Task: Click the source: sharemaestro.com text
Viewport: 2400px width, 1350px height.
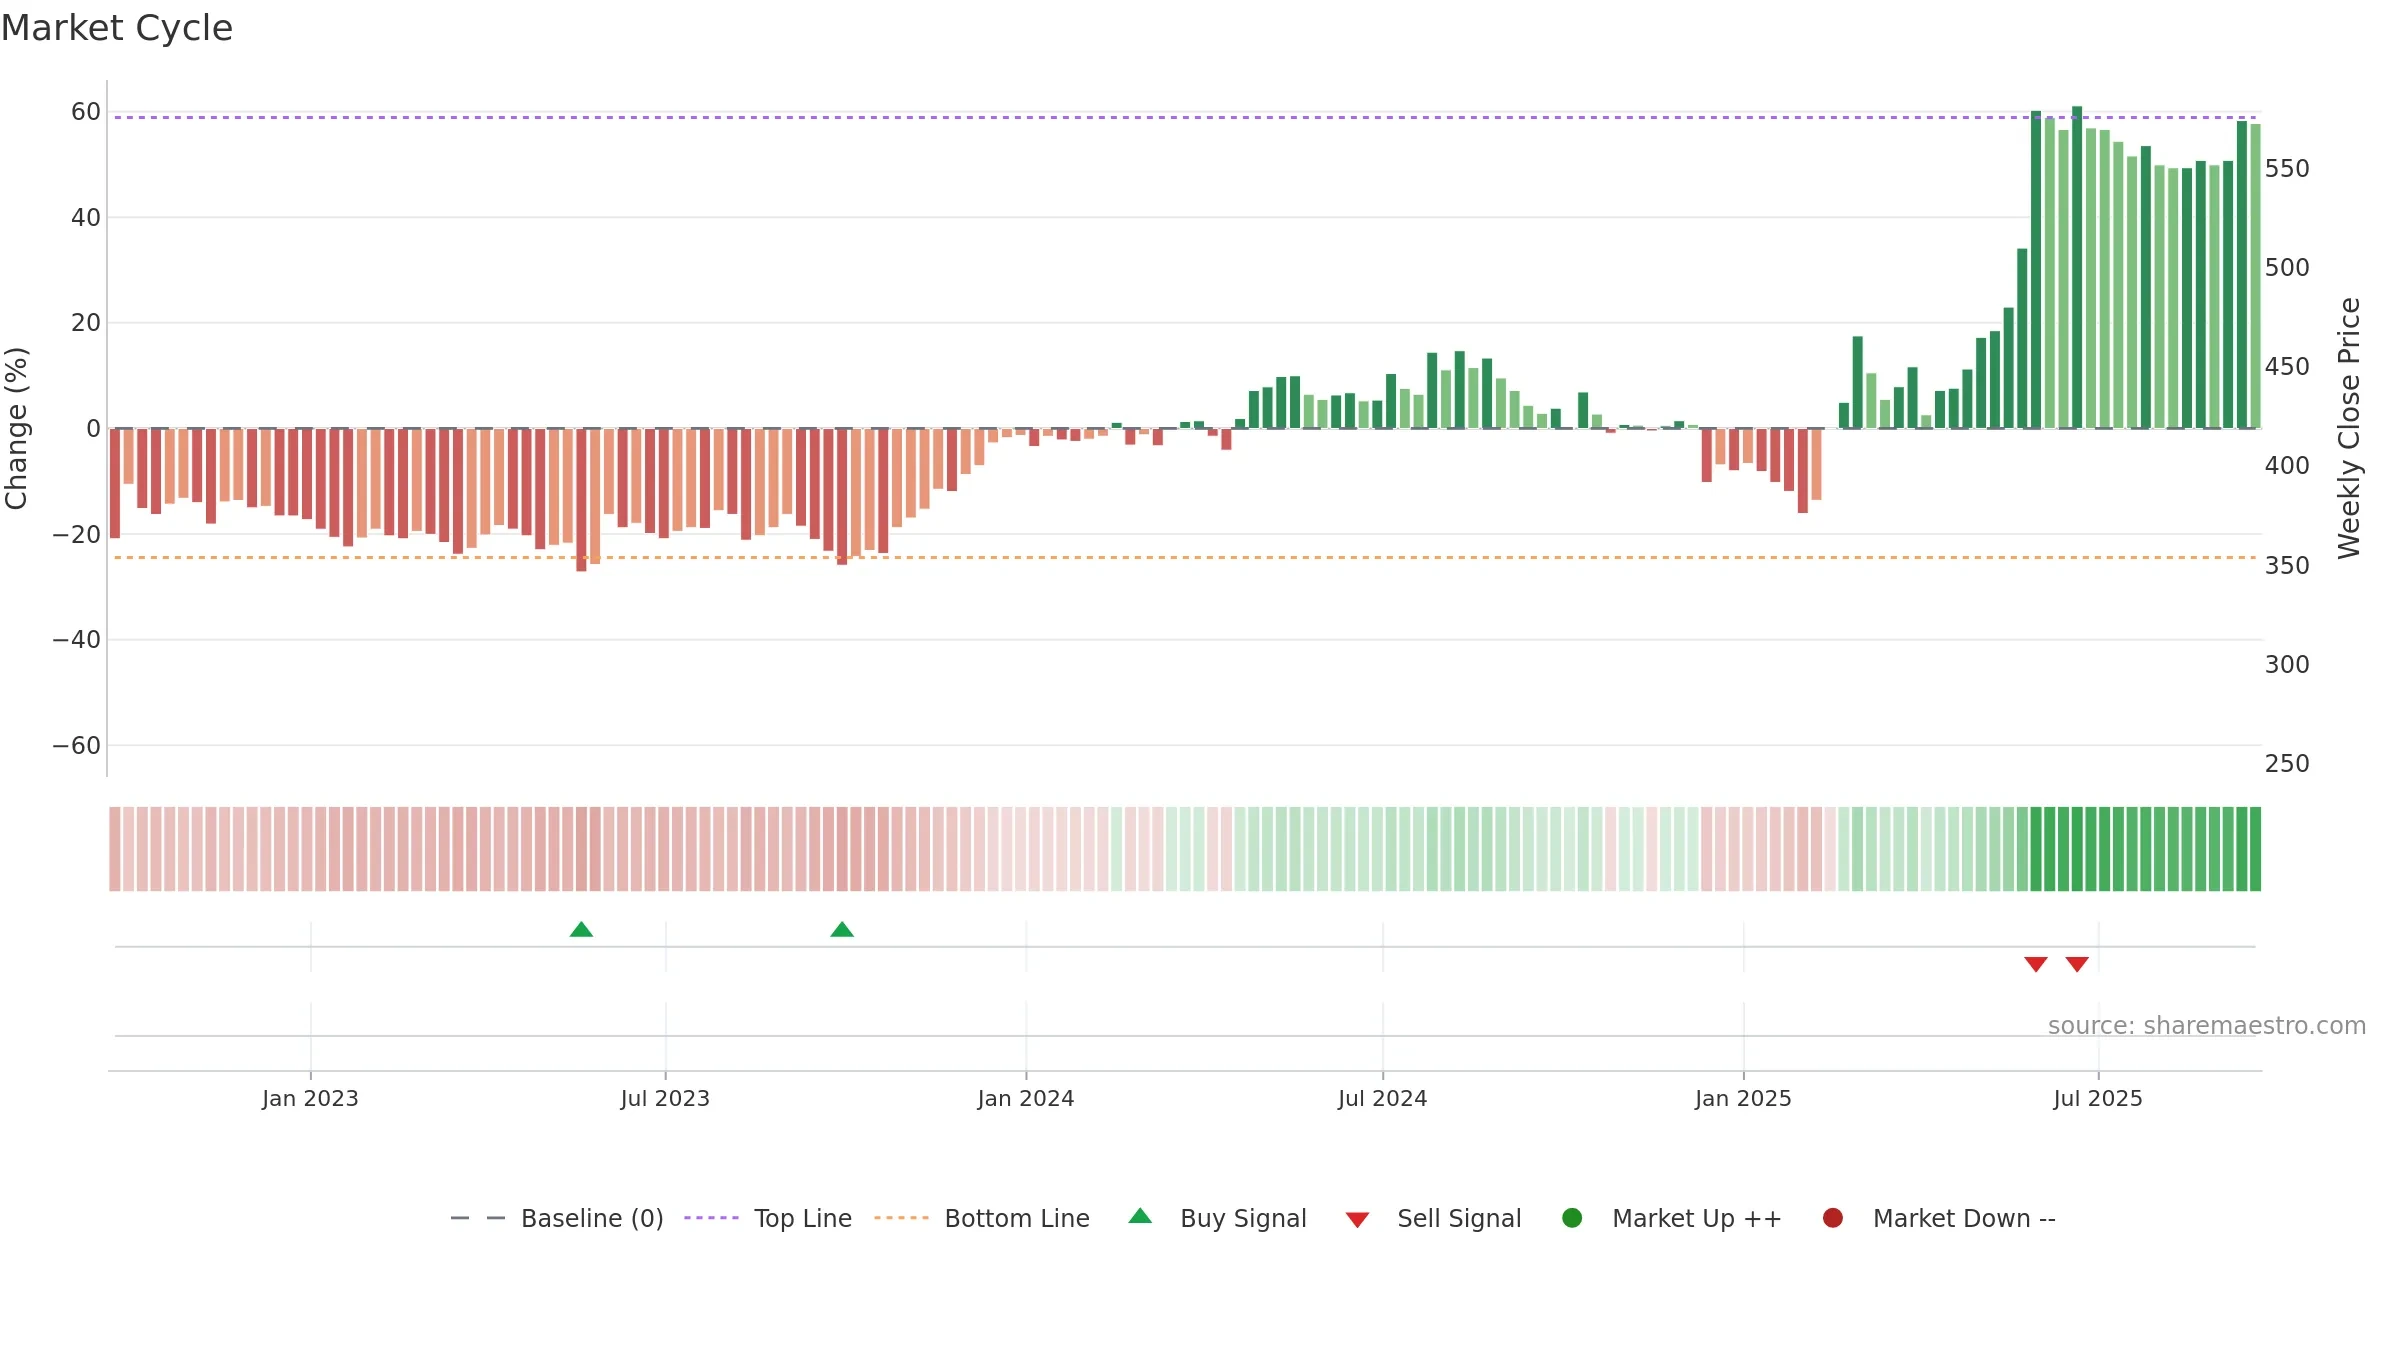Action: pos(2207,1026)
